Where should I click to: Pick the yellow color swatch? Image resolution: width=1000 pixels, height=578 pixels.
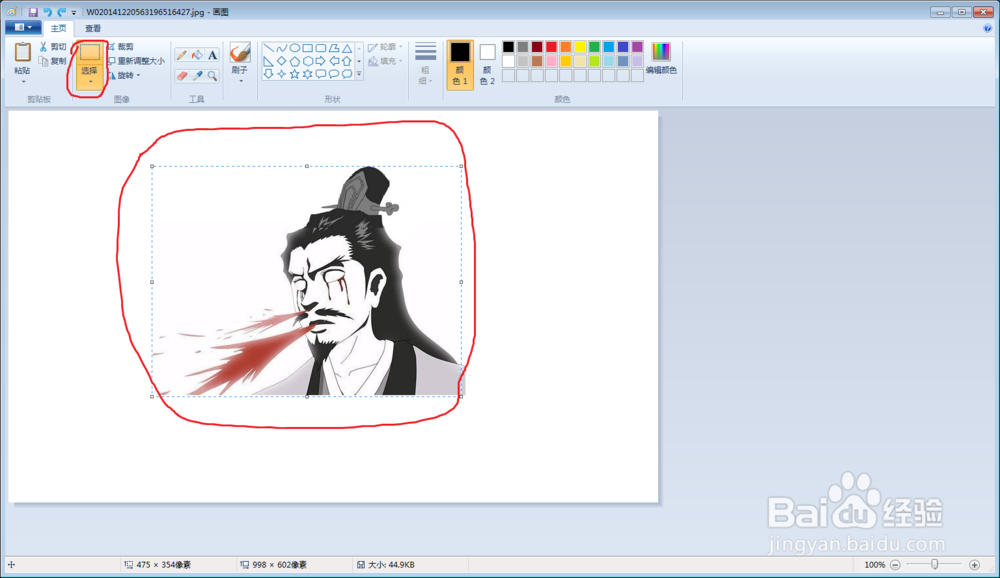pos(580,47)
